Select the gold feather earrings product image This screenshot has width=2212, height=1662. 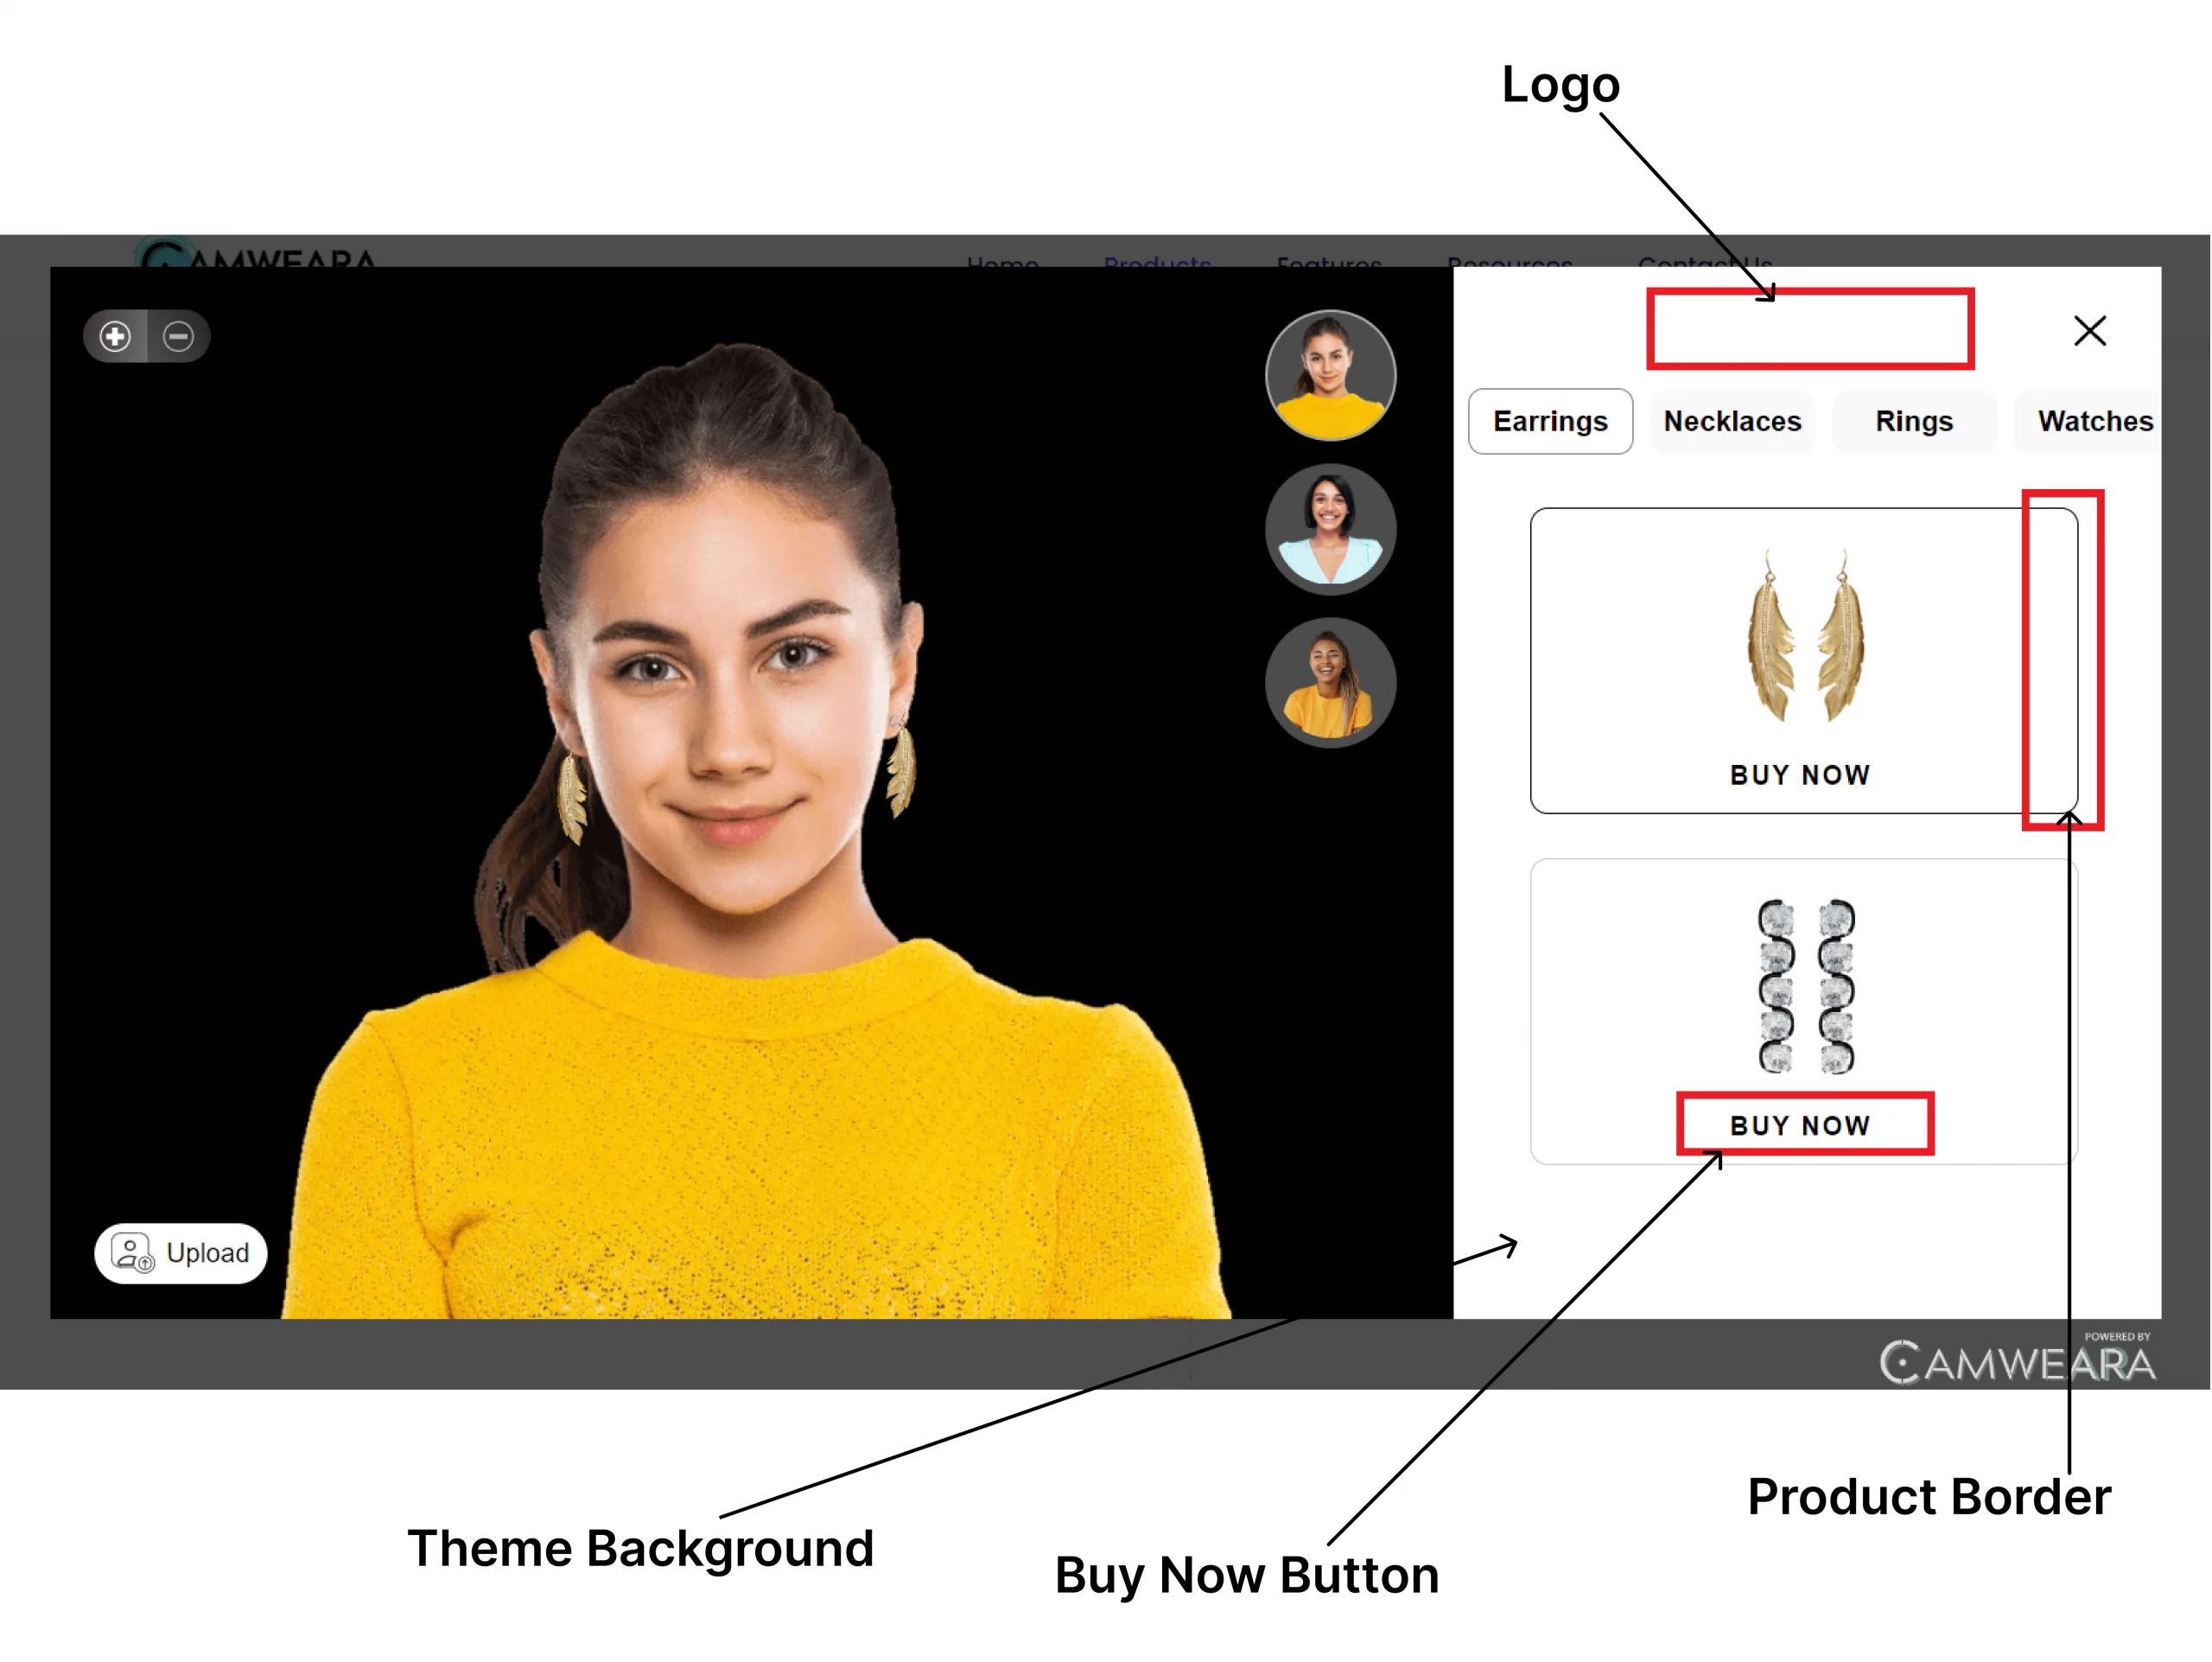(x=1806, y=634)
